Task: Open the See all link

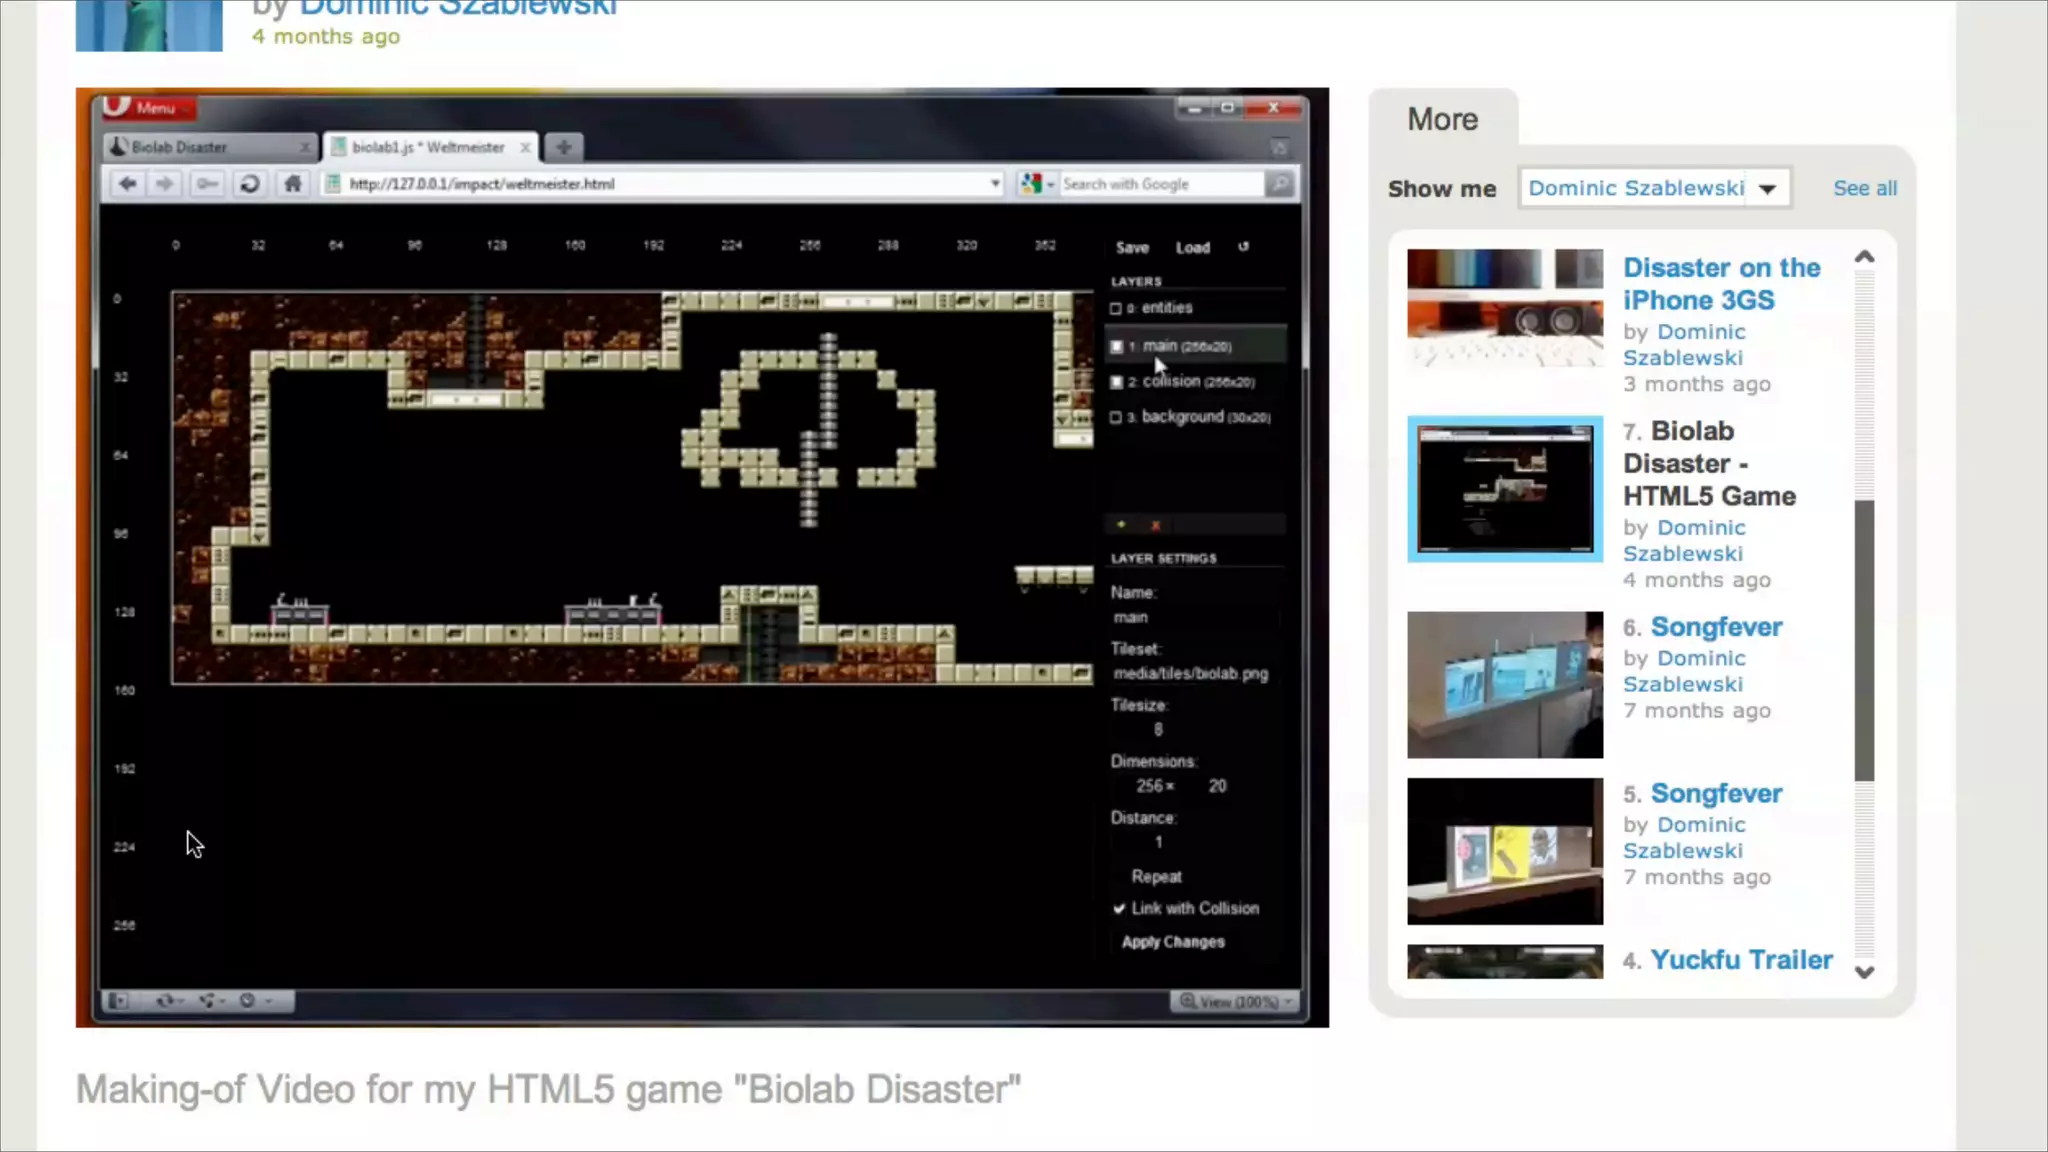Action: 1864,188
